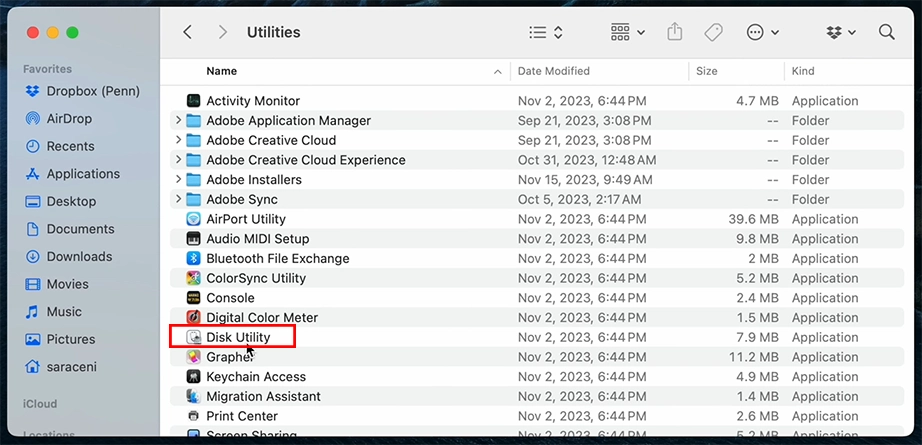
Task: Select the AirPort Utility app icon
Action: click(x=193, y=219)
